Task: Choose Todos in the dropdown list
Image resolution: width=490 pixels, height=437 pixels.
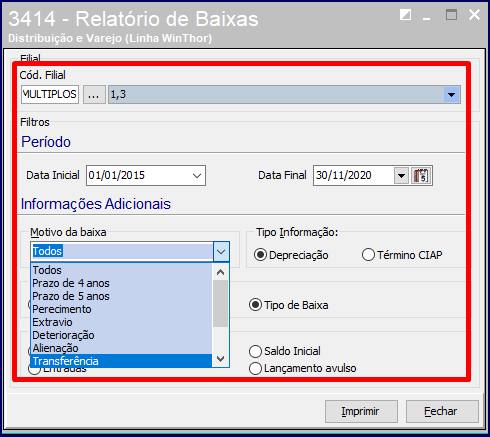Action: (x=121, y=270)
